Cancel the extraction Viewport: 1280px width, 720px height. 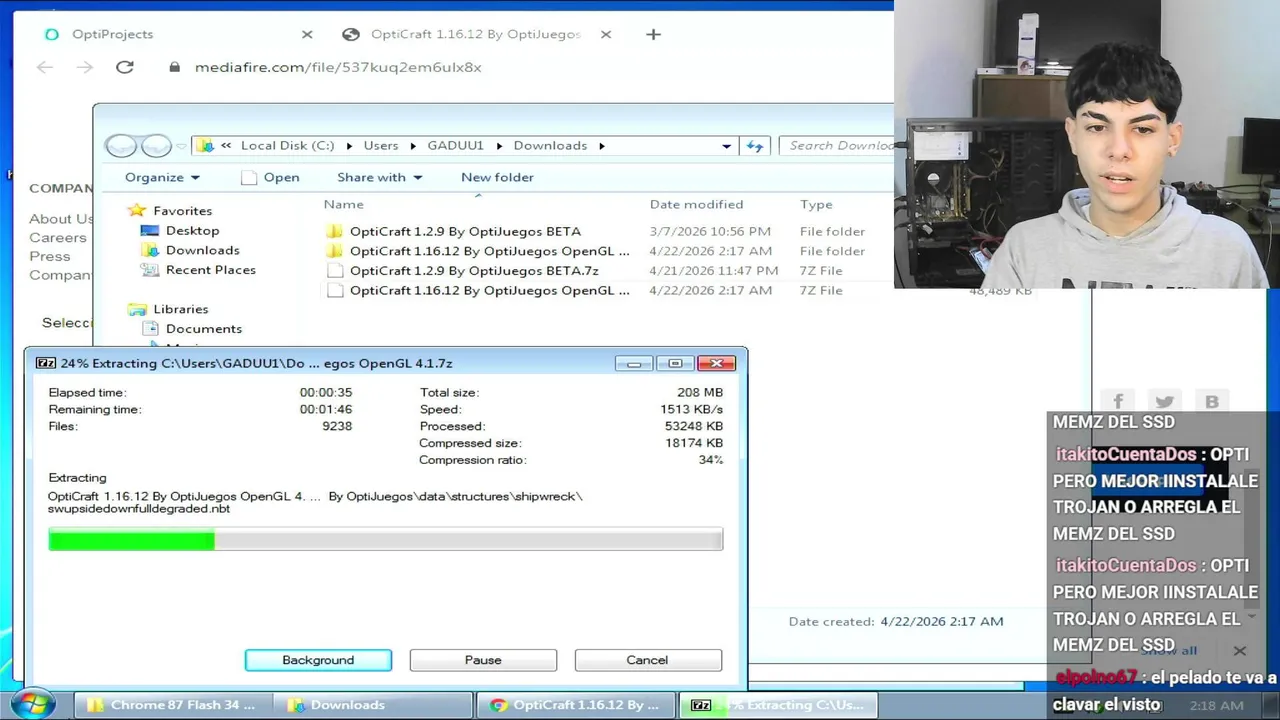[647, 660]
